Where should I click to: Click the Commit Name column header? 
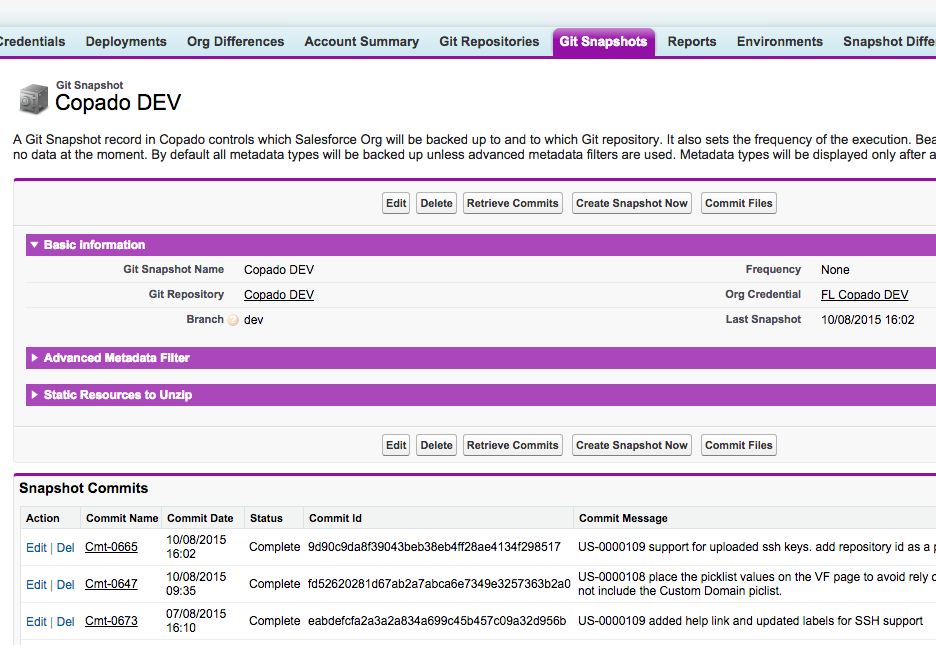pyautogui.click(x=122, y=519)
